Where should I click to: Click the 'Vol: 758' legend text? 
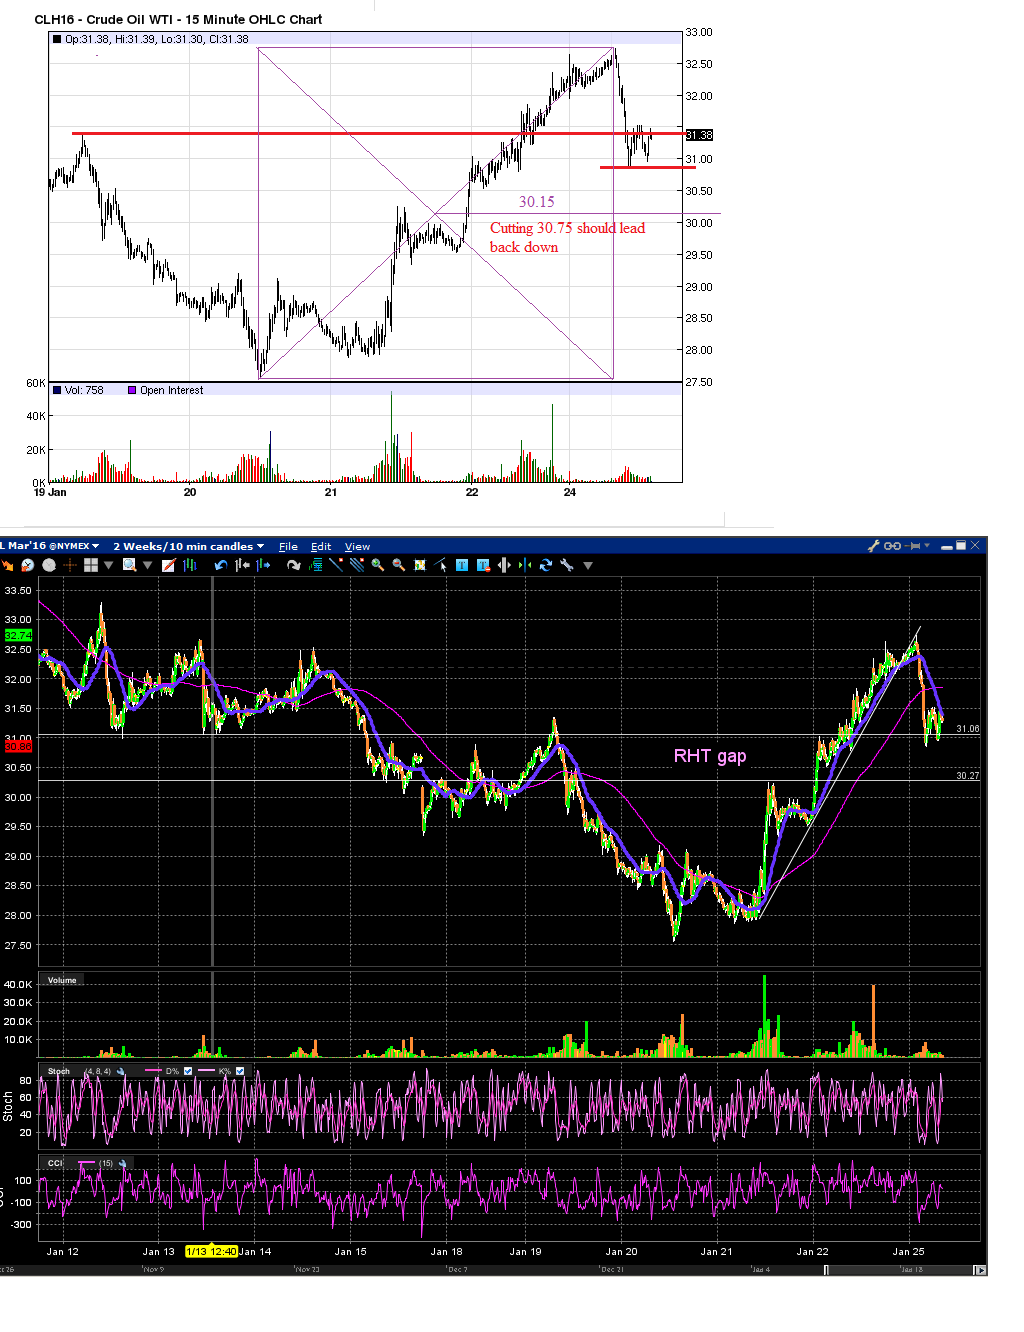tap(84, 390)
